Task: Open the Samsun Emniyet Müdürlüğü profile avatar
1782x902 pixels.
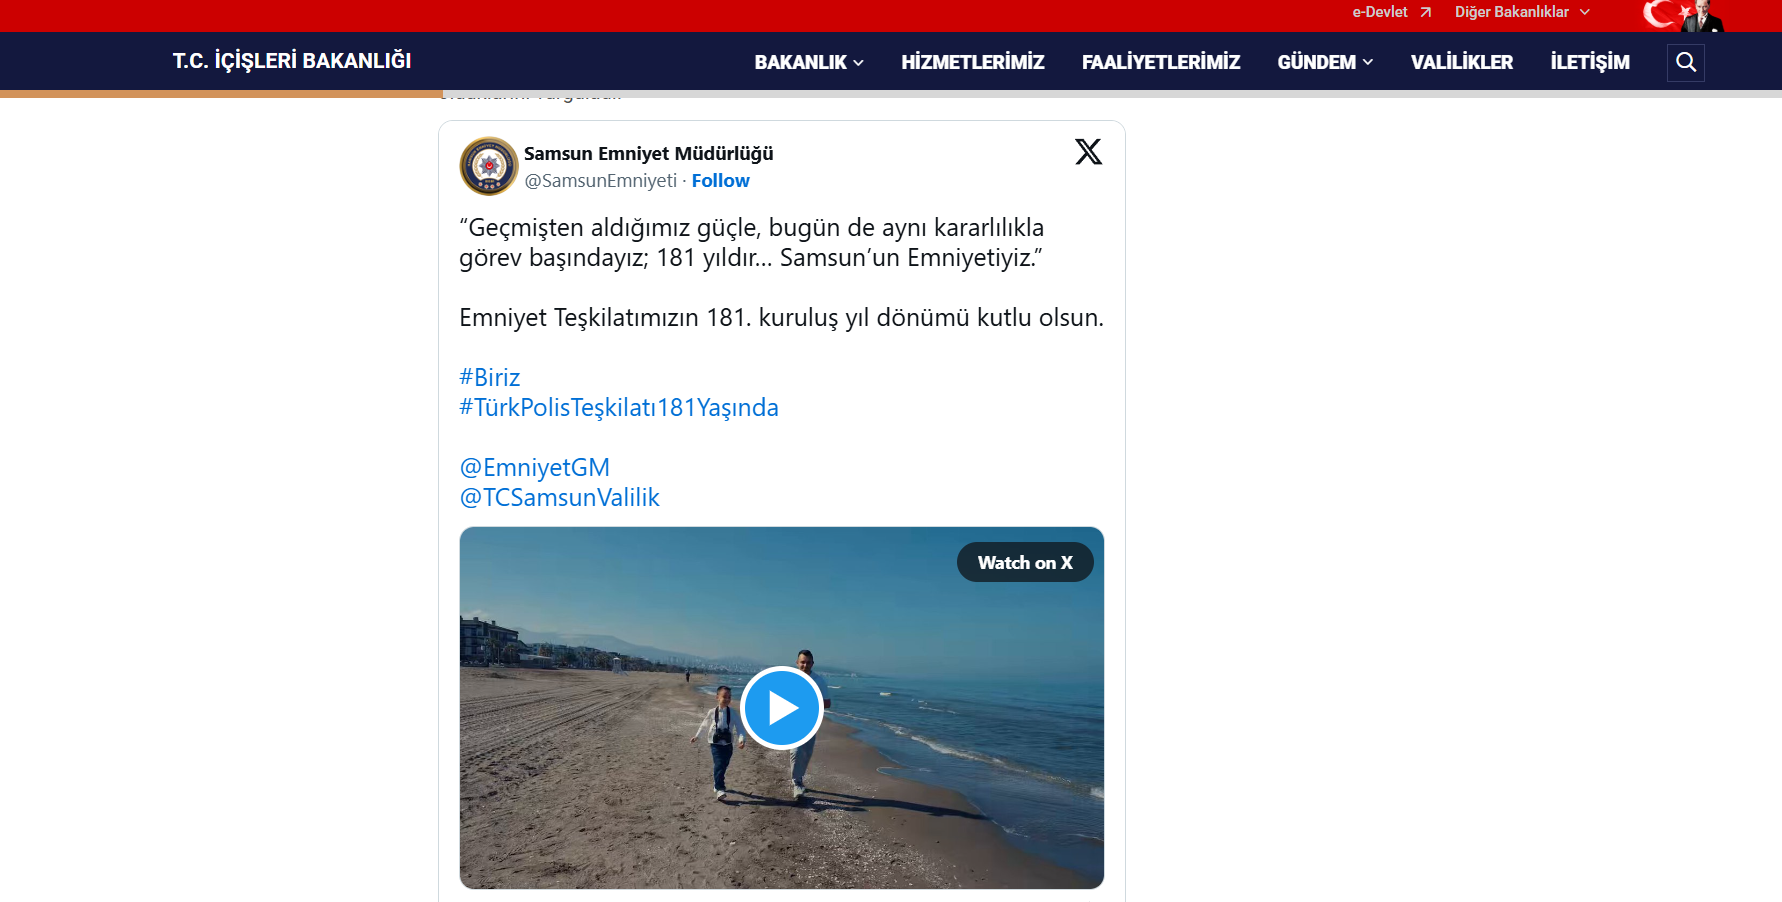Action: tap(488, 165)
